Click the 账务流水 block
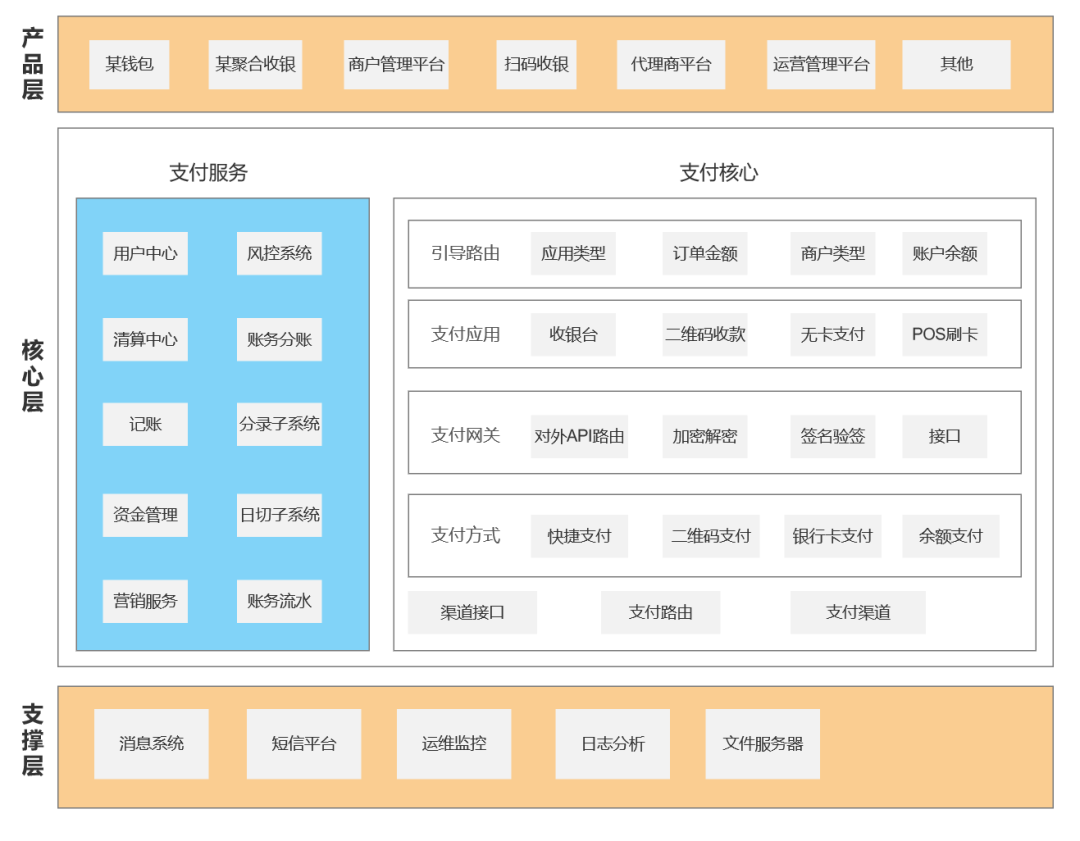Viewport: 1080px width, 841px height. click(x=279, y=601)
